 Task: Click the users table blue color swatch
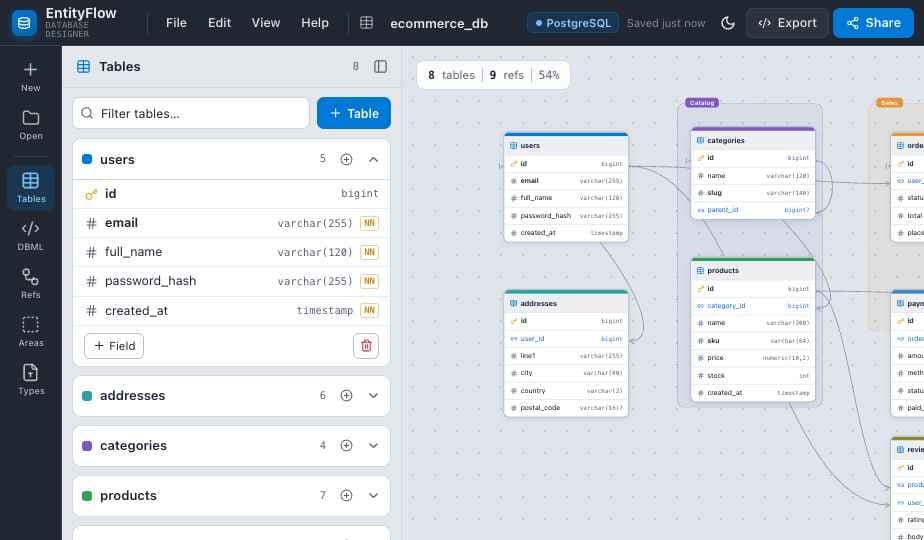click(x=87, y=159)
